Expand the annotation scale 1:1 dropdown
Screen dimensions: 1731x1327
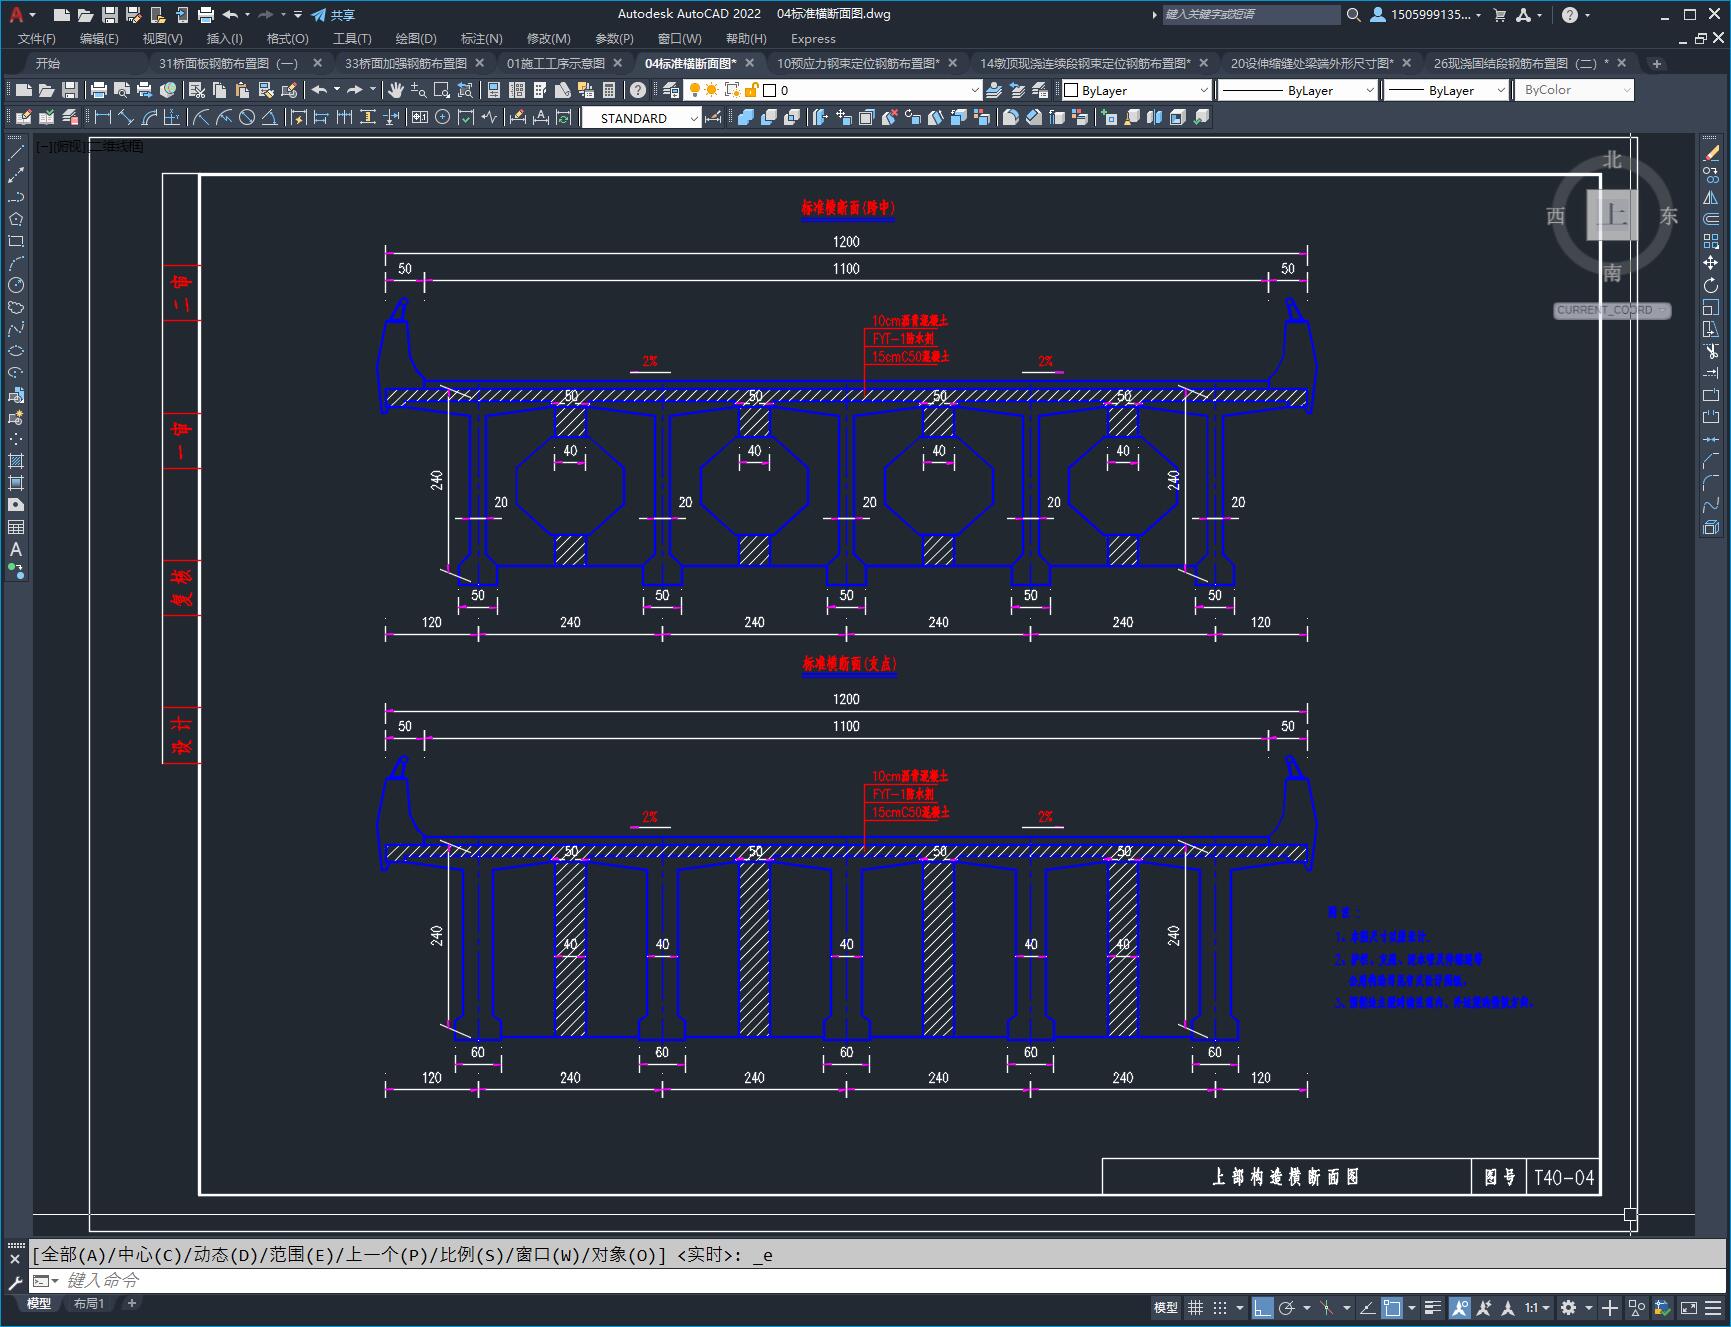(1537, 1307)
